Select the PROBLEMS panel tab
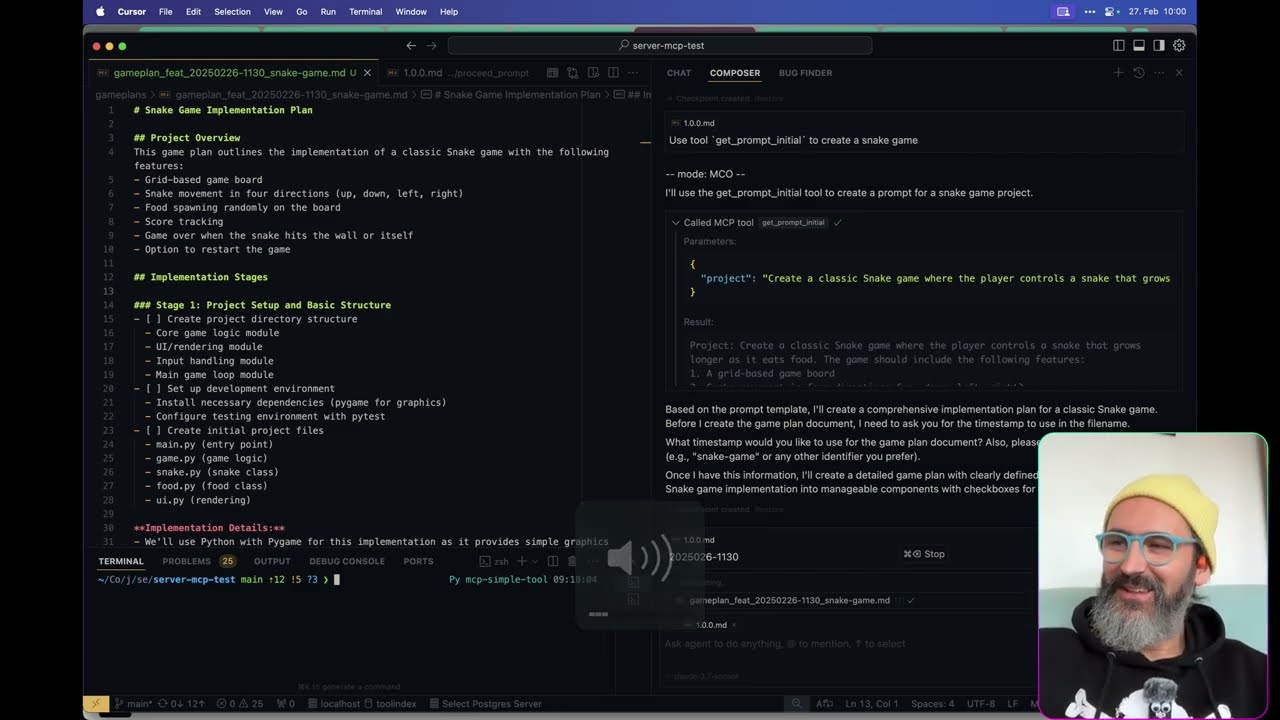The image size is (1280, 720). (x=198, y=562)
